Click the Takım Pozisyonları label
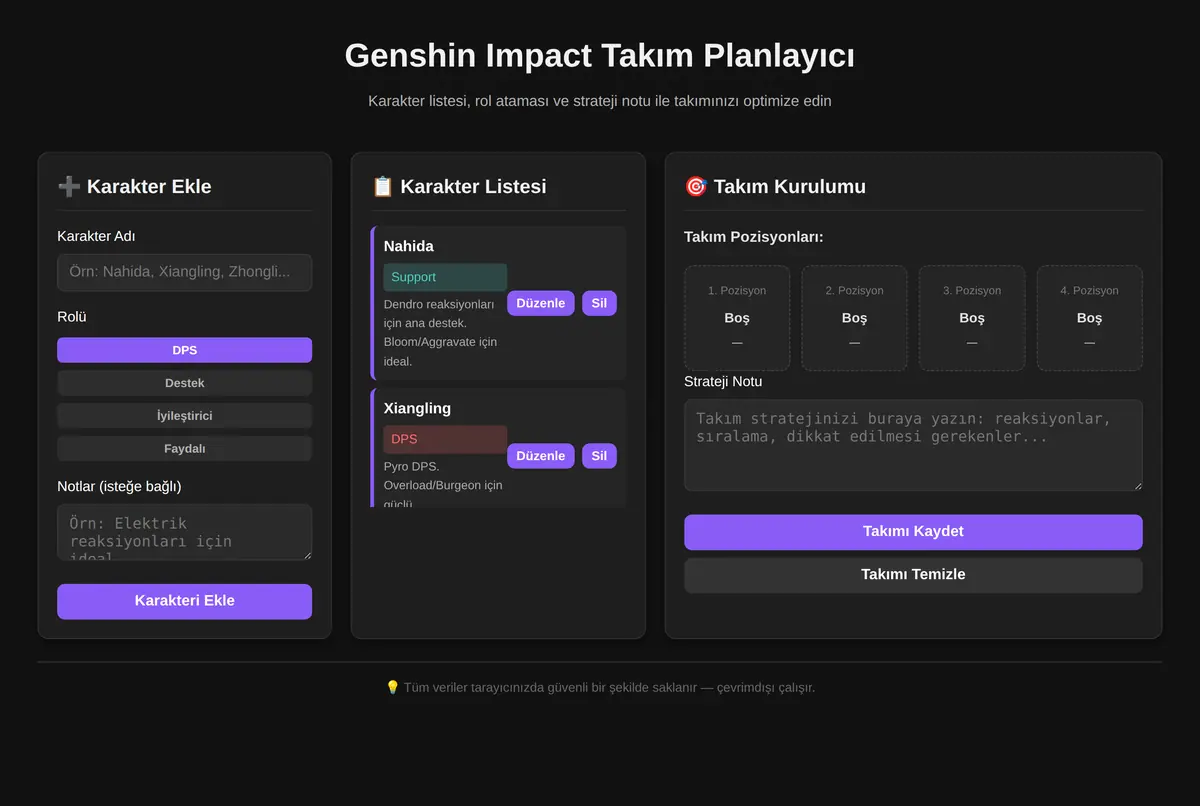 754,237
